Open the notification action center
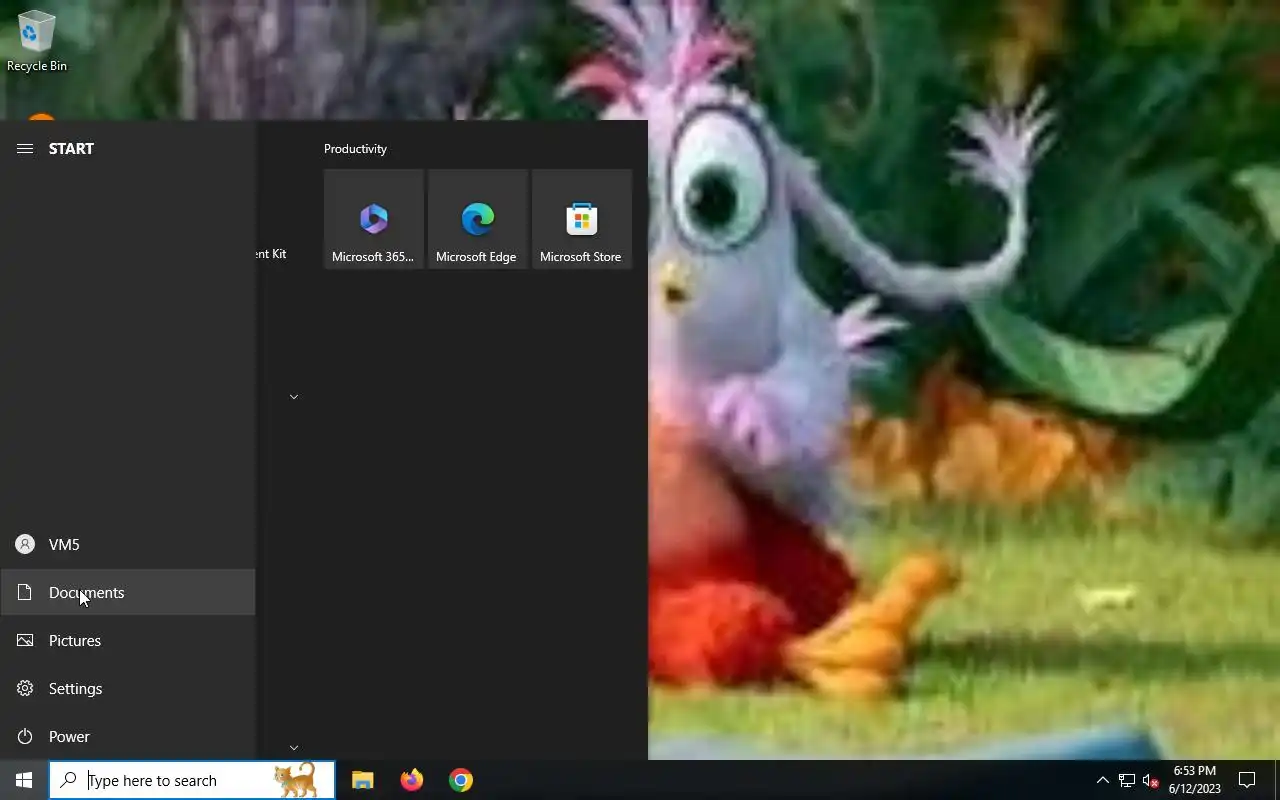This screenshot has width=1280, height=800. click(x=1247, y=780)
